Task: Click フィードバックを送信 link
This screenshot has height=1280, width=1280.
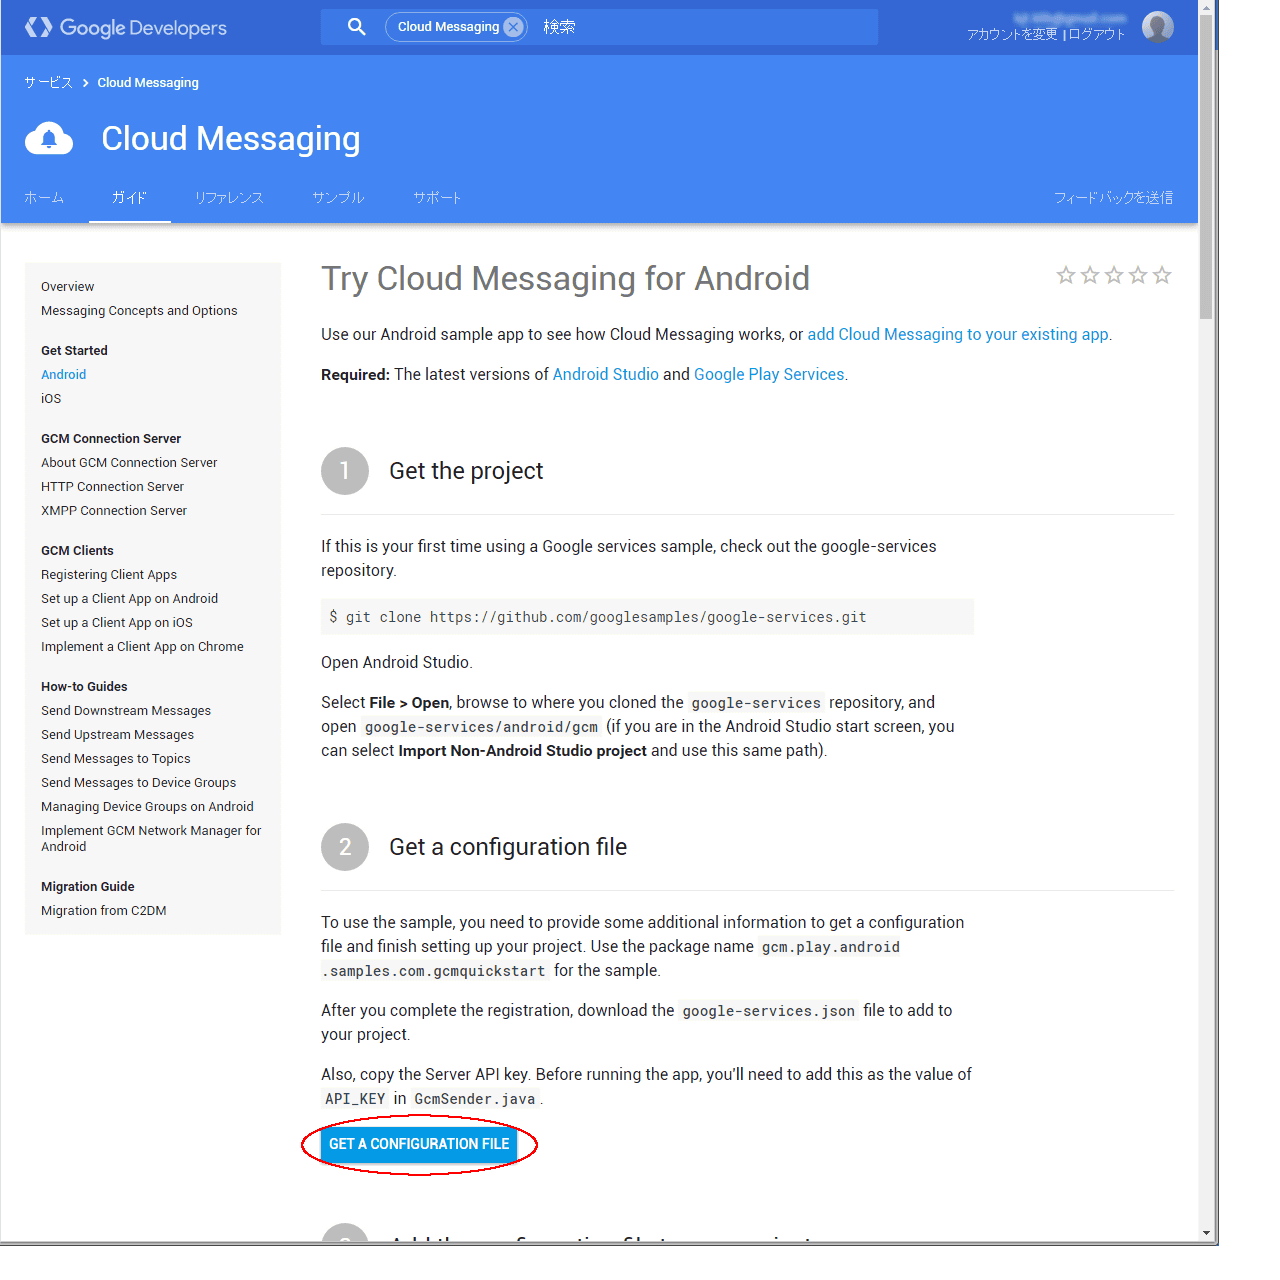Action: coord(1113,198)
